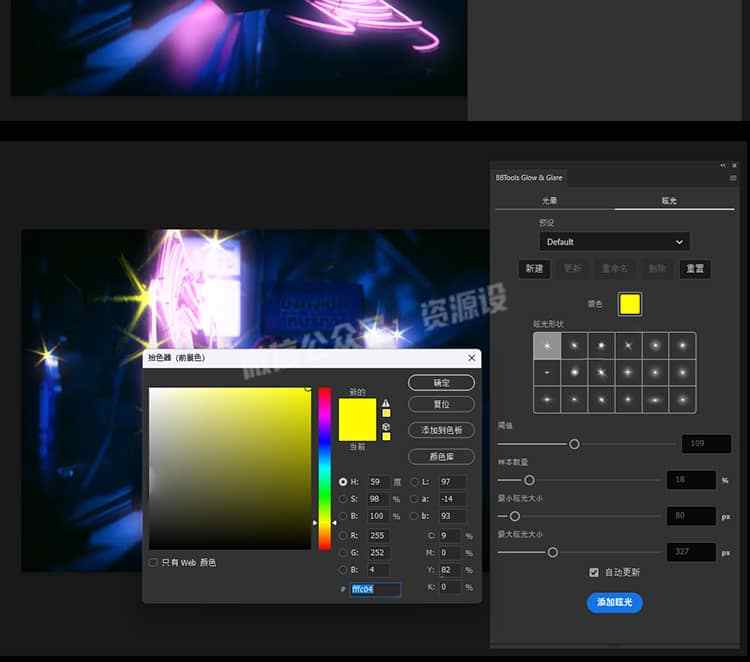Image resolution: width=750 pixels, height=662 pixels.
Task: Collapse the panel using the double-arrow icon
Action: tap(722, 165)
